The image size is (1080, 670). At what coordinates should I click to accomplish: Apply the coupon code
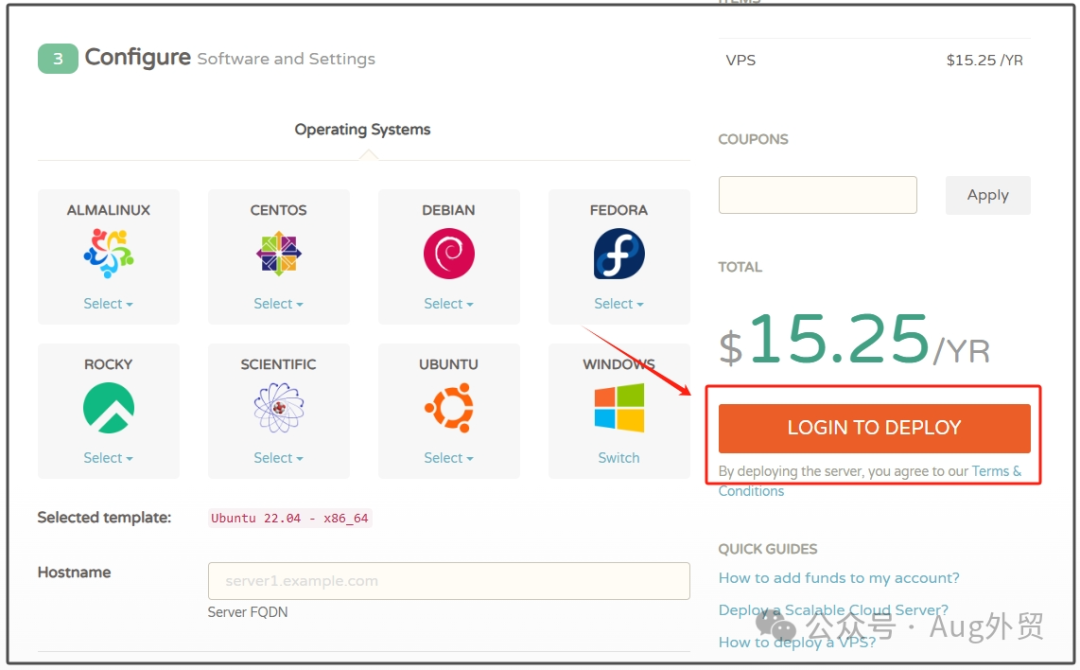[x=988, y=195]
